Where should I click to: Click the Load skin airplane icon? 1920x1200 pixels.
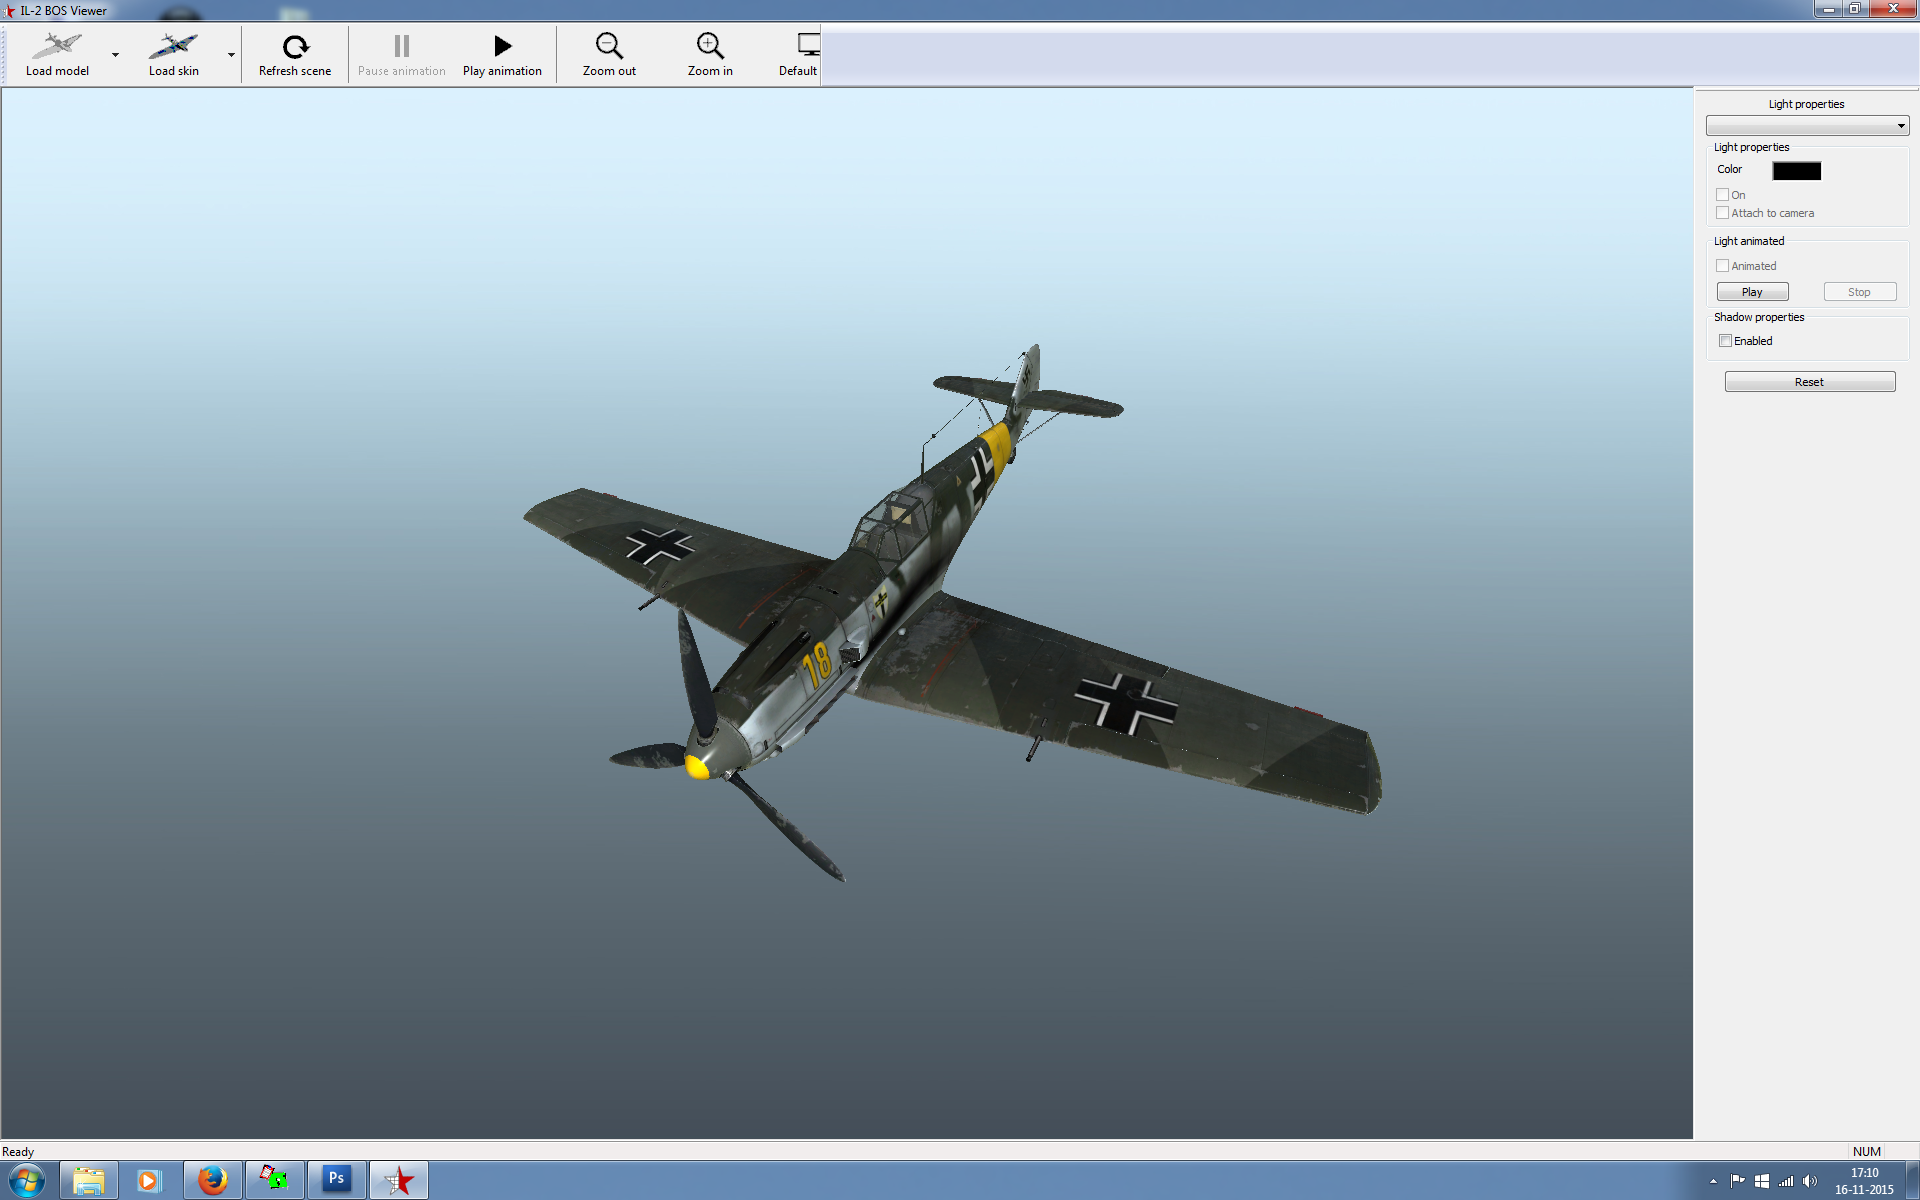(x=173, y=47)
